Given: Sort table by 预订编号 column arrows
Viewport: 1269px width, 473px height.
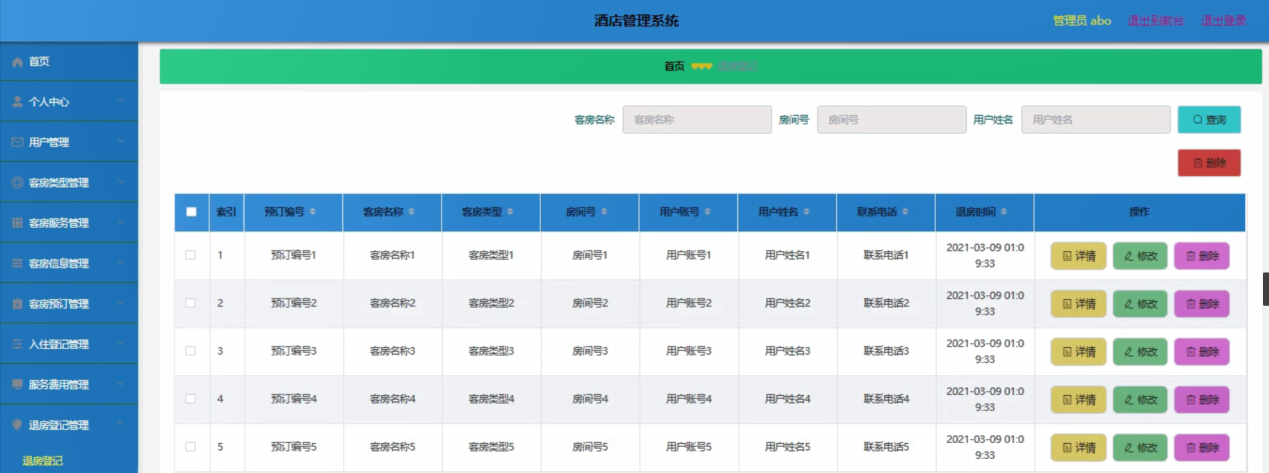Looking at the screenshot, I should [x=312, y=212].
